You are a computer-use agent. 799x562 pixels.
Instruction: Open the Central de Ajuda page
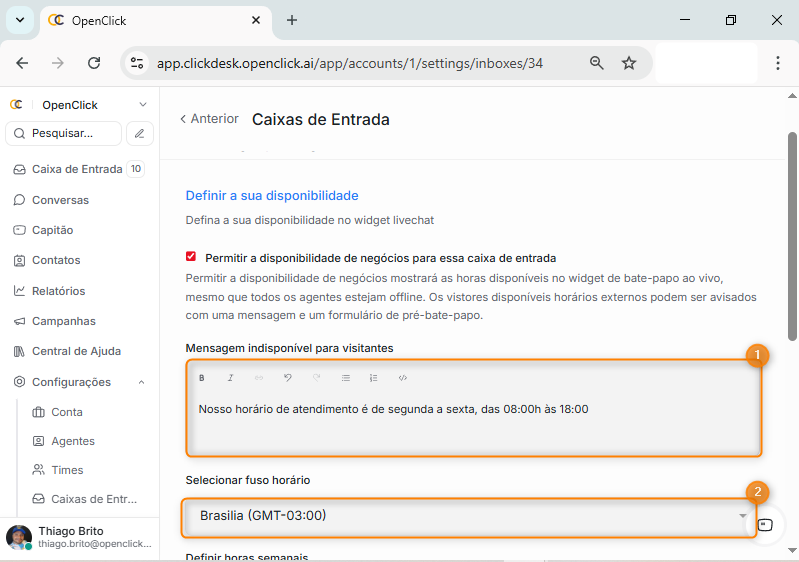tap(76, 351)
